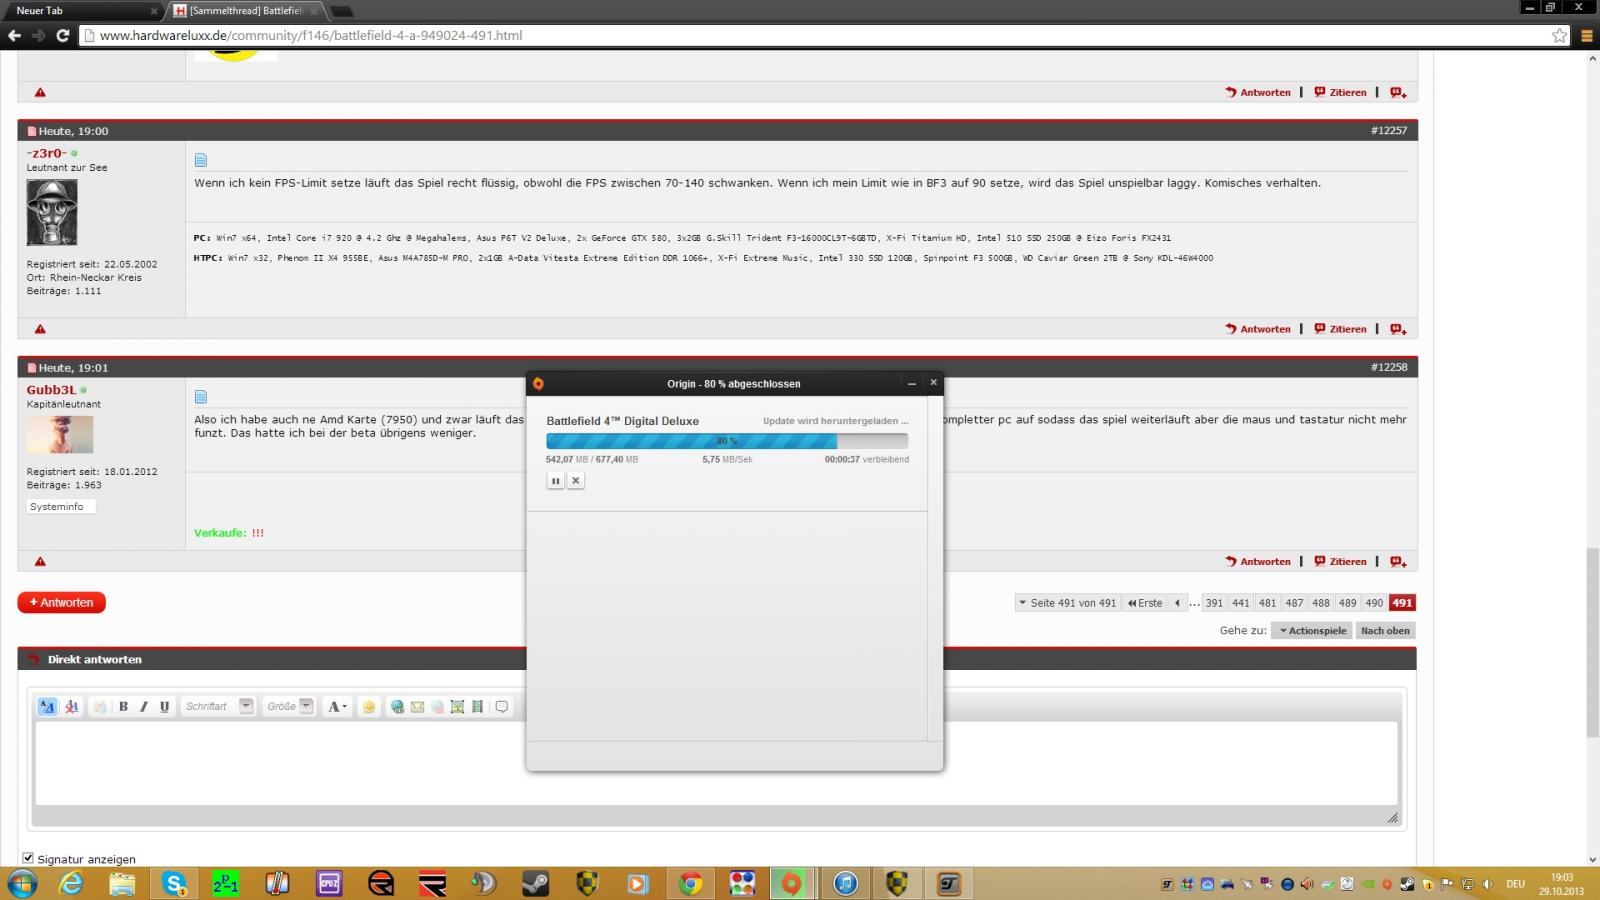Click the wrap quote speech-bubble icon

pyautogui.click(x=502, y=706)
